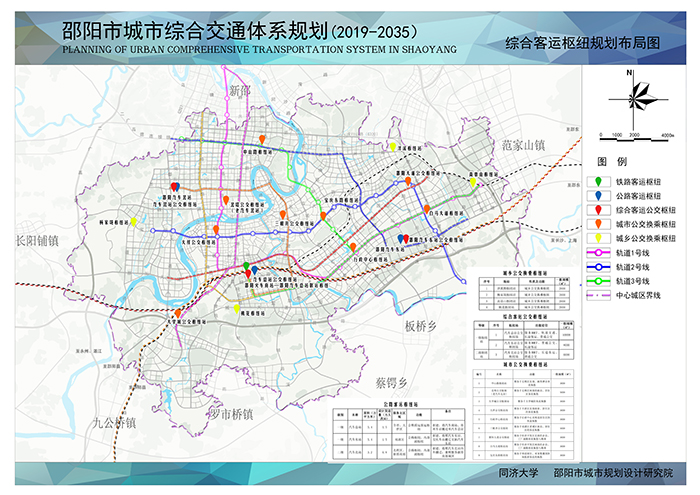Click the red 综合客运公交枢纽 legend marker

[598, 212]
